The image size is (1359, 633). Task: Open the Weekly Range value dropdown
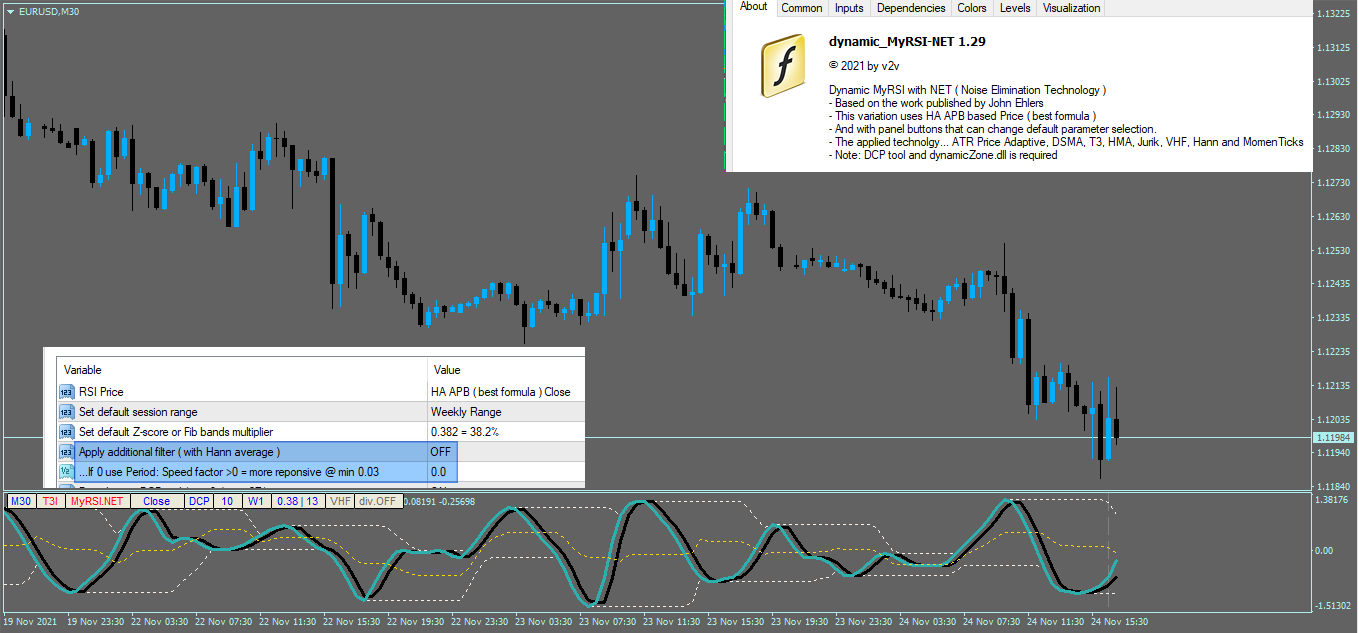(x=505, y=412)
